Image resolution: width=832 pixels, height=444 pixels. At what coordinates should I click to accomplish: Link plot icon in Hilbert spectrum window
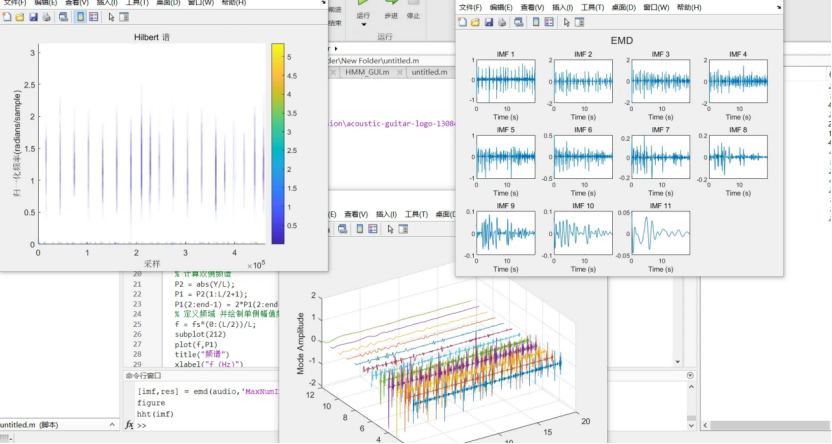click(x=63, y=17)
